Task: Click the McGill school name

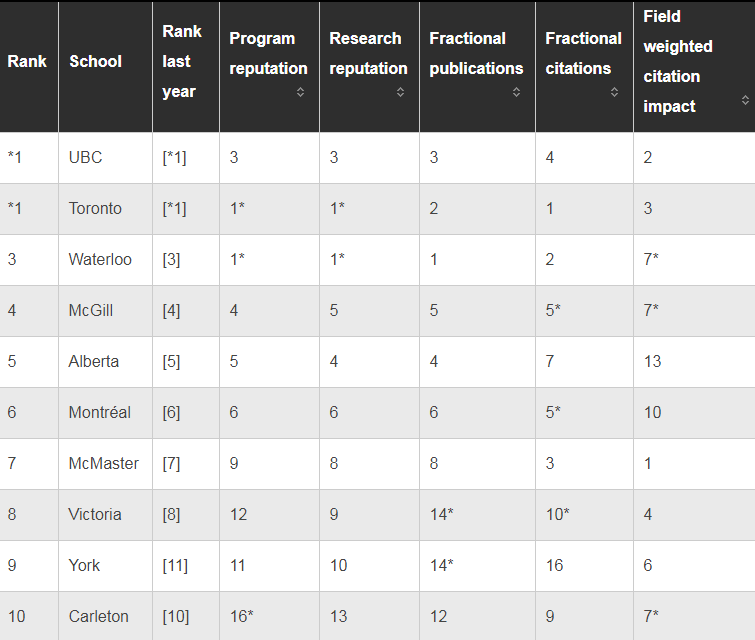Action: tap(90, 311)
